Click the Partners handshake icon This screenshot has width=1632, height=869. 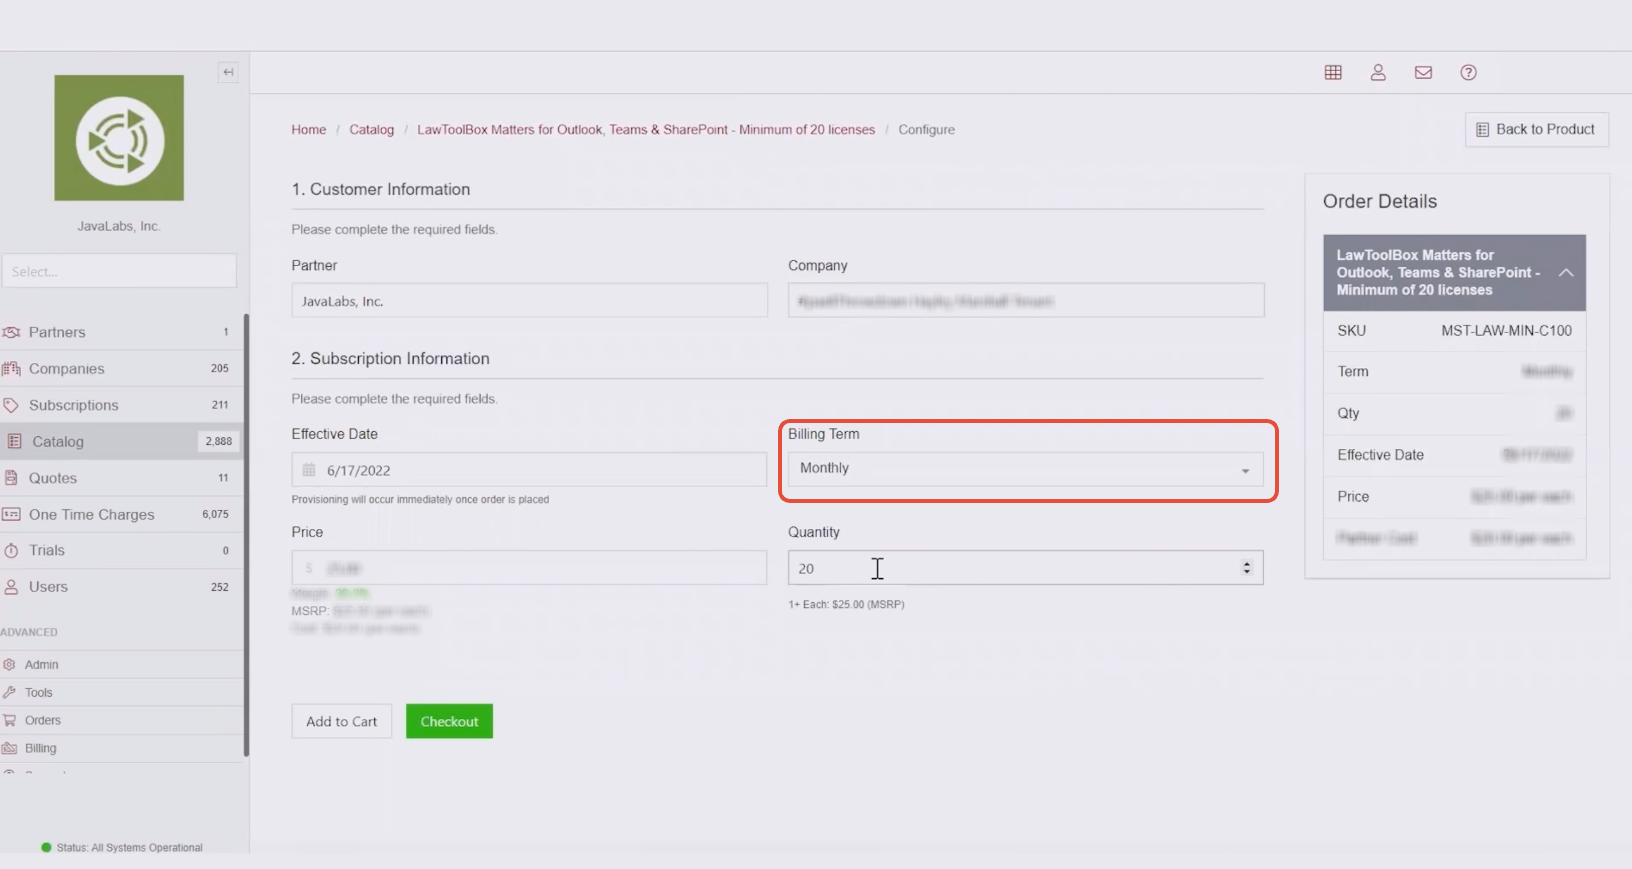[x=11, y=332]
